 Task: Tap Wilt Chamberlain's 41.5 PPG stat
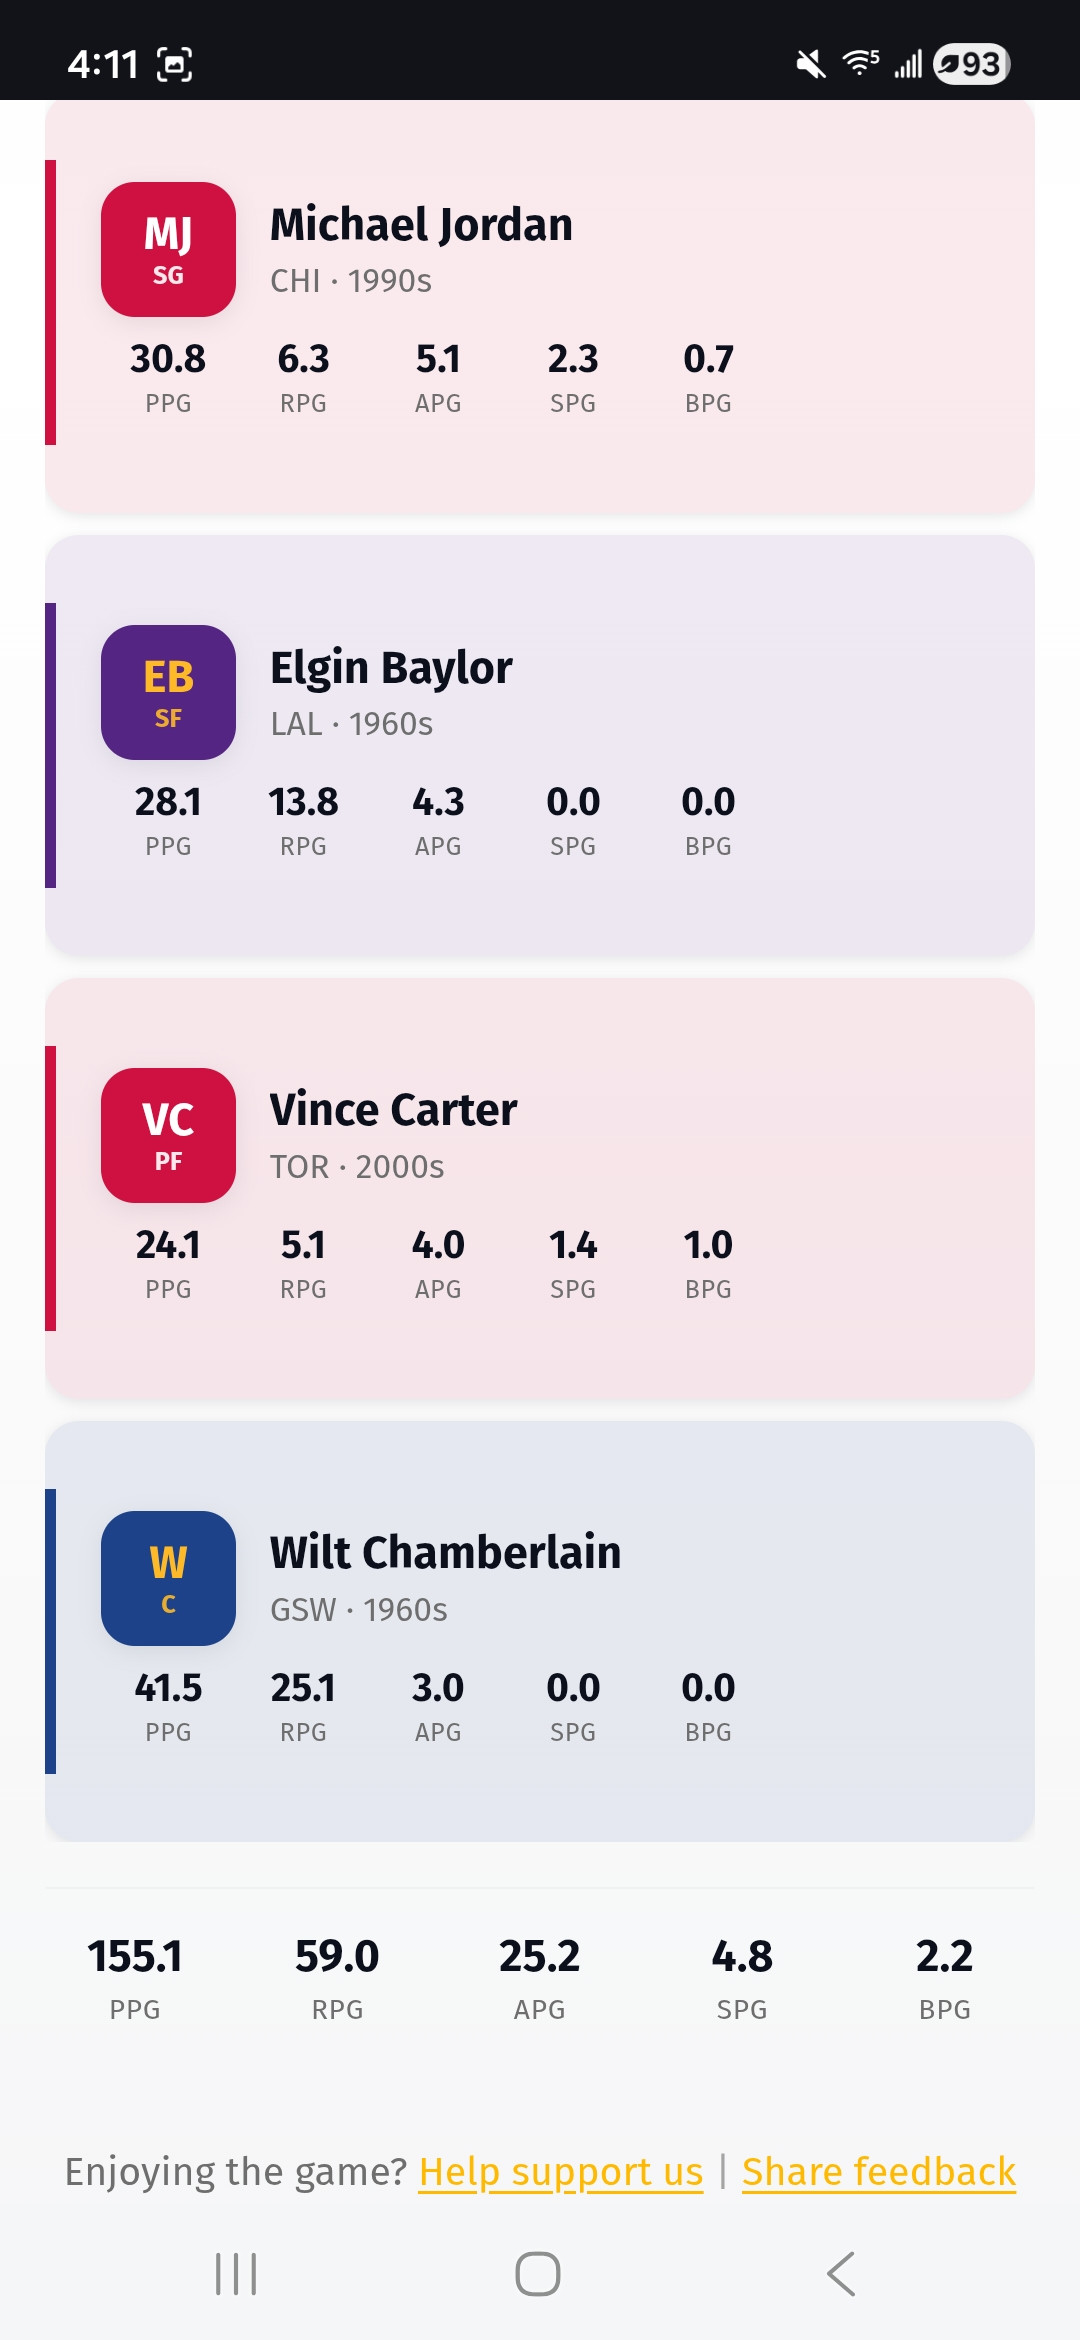coord(168,1706)
